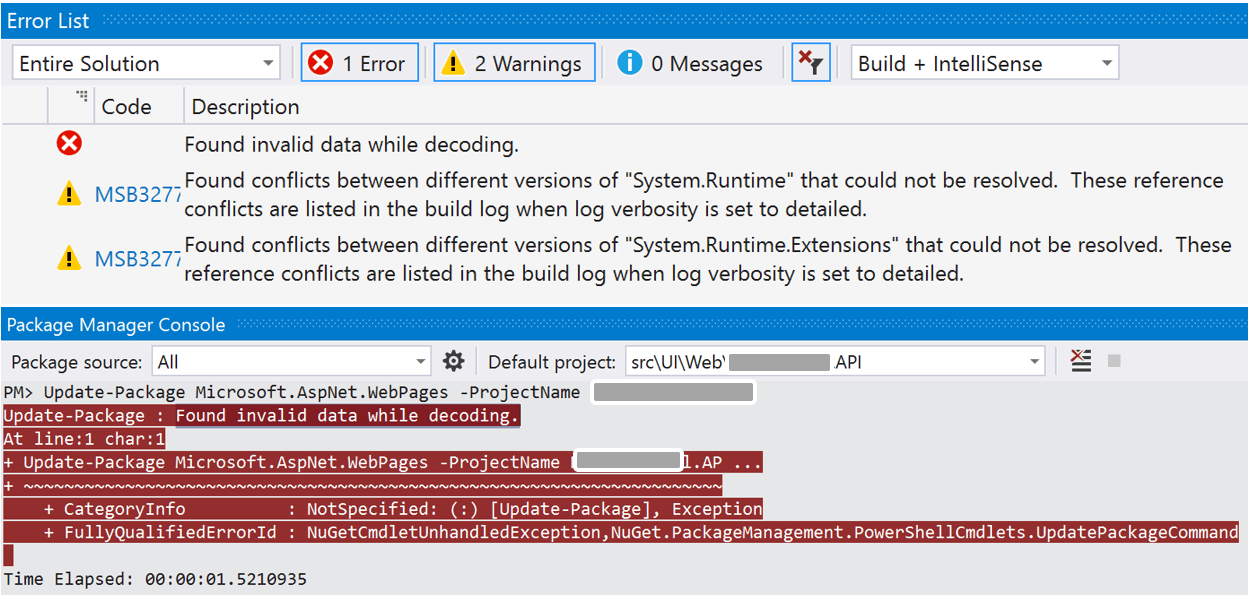
Task: Toggle the 2 Warnings filter
Action: click(x=514, y=63)
